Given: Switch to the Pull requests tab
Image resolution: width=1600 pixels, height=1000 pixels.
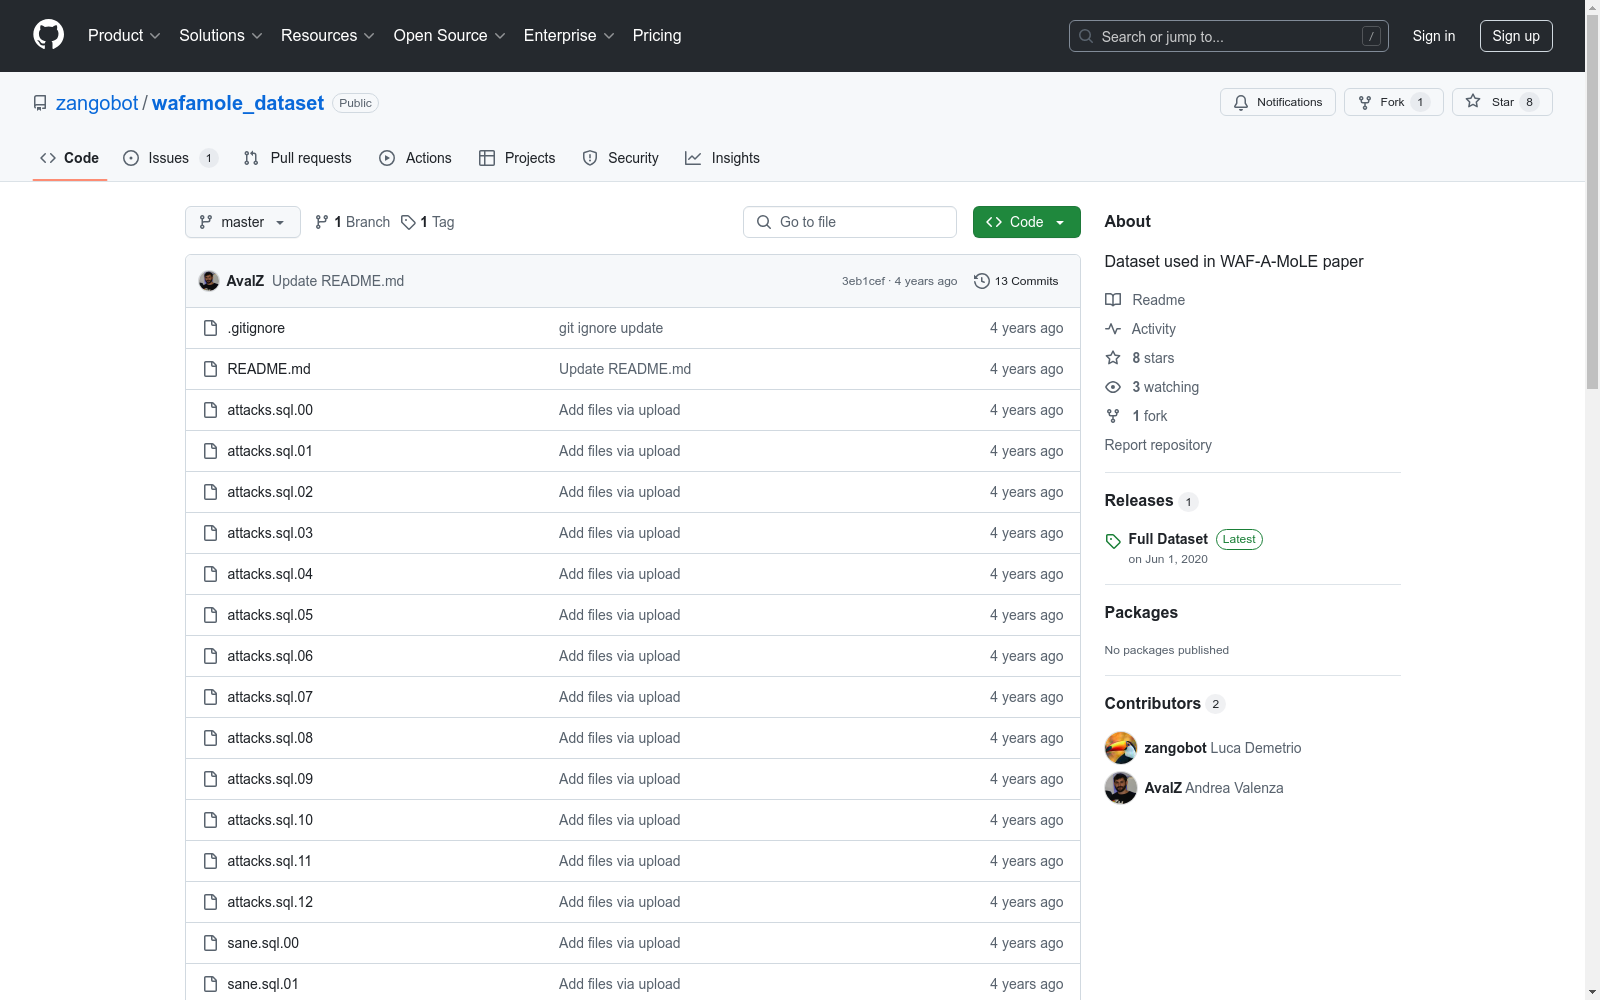Looking at the screenshot, I should click(298, 158).
